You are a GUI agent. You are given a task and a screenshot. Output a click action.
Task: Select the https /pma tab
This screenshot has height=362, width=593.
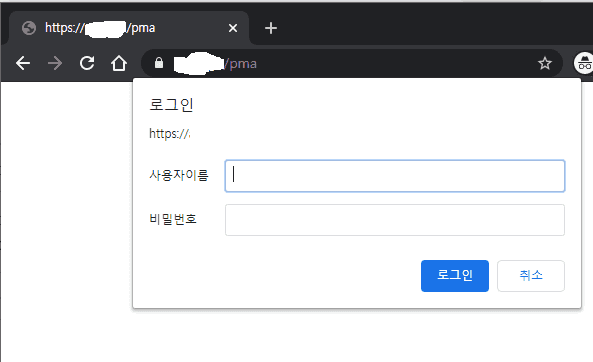pyautogui.click(x=129, y=28)
